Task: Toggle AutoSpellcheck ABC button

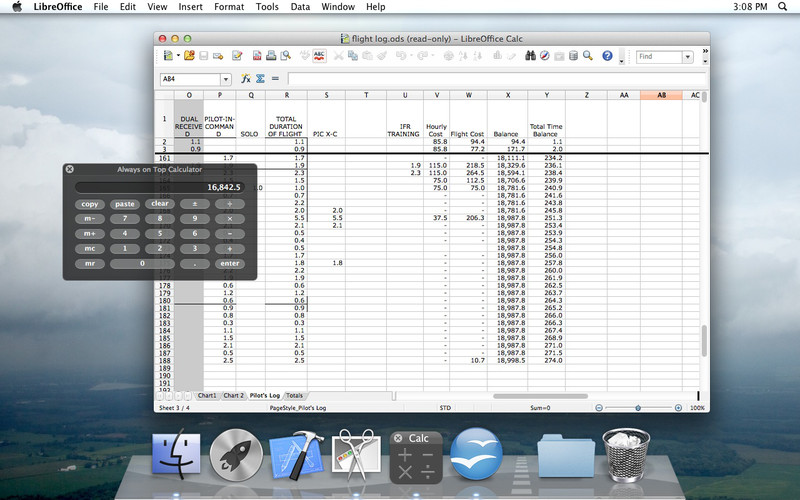Action: pos(319,56)
